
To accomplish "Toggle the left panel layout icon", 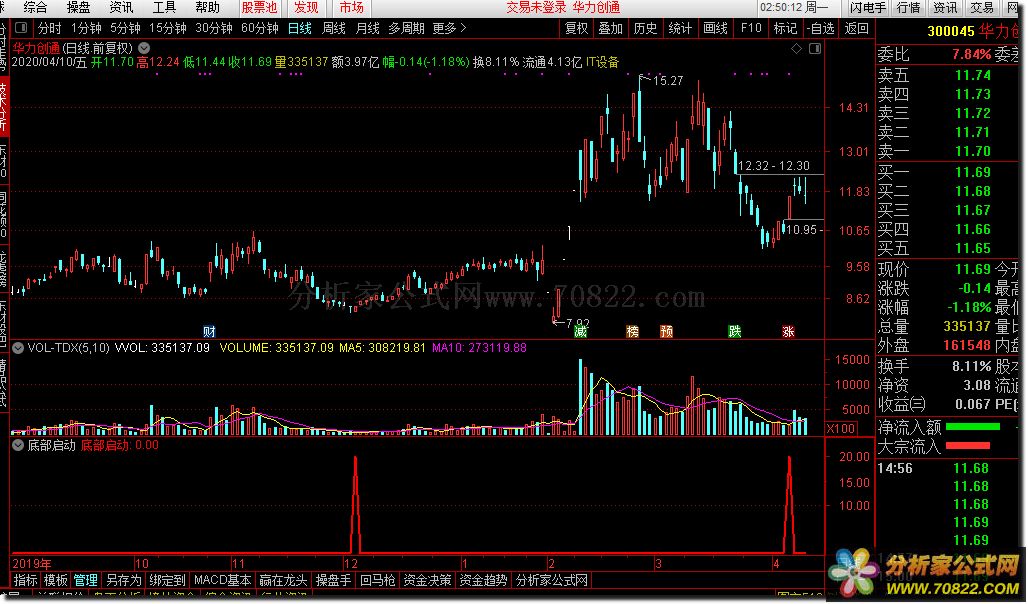I will 21,28.
